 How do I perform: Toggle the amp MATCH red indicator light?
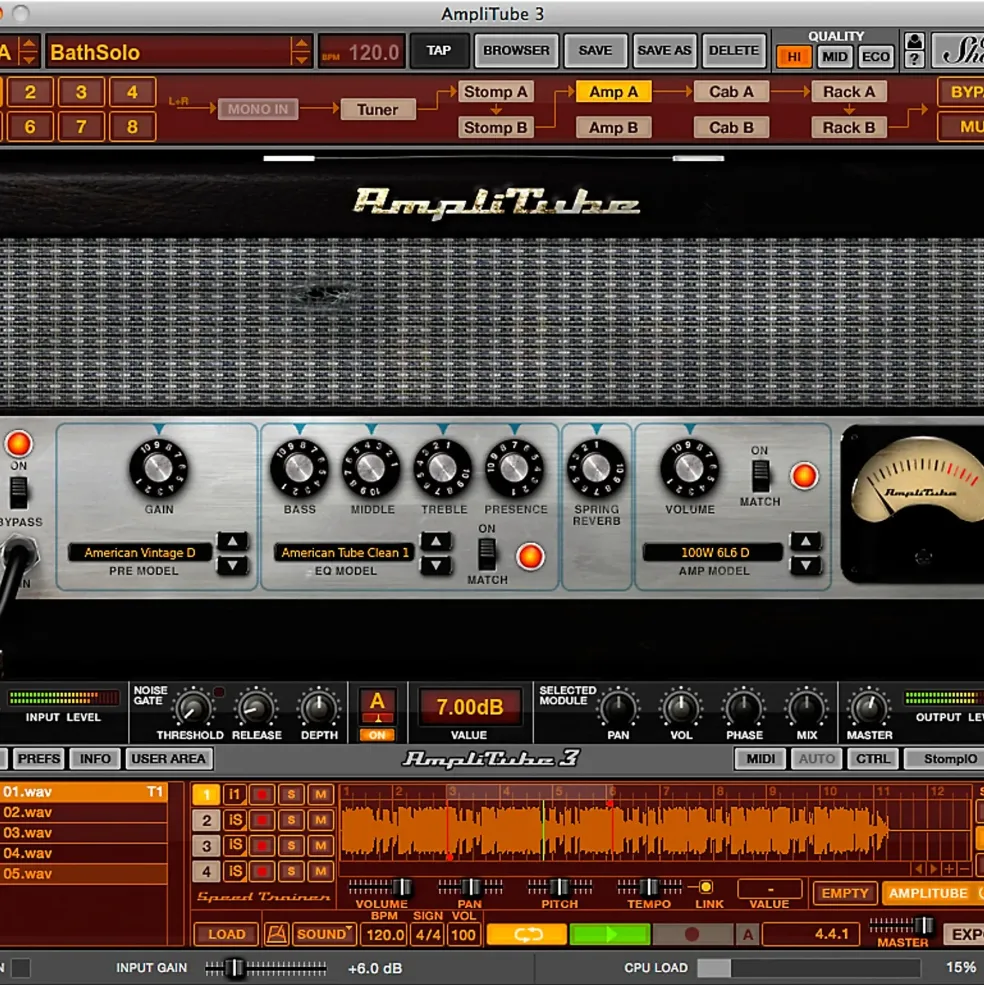tap(804, 476)
